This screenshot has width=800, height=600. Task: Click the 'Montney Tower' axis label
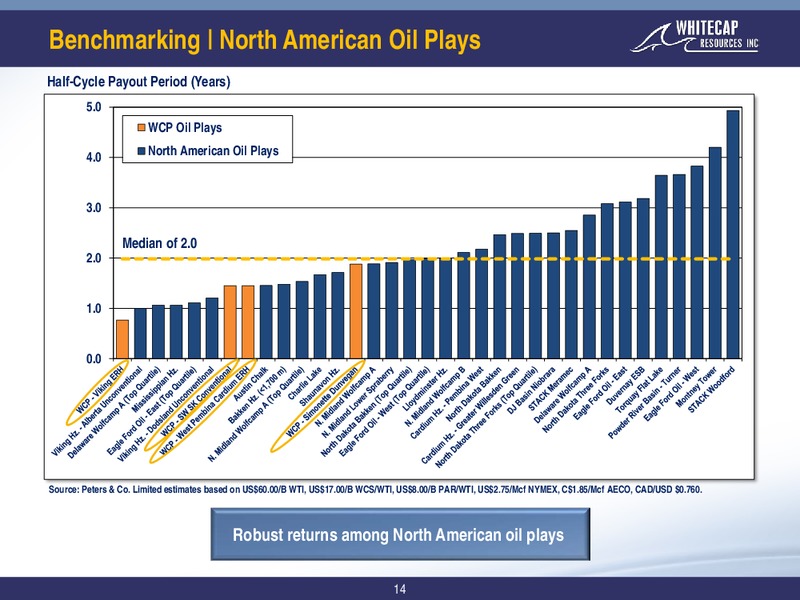(x=696, y=387)
